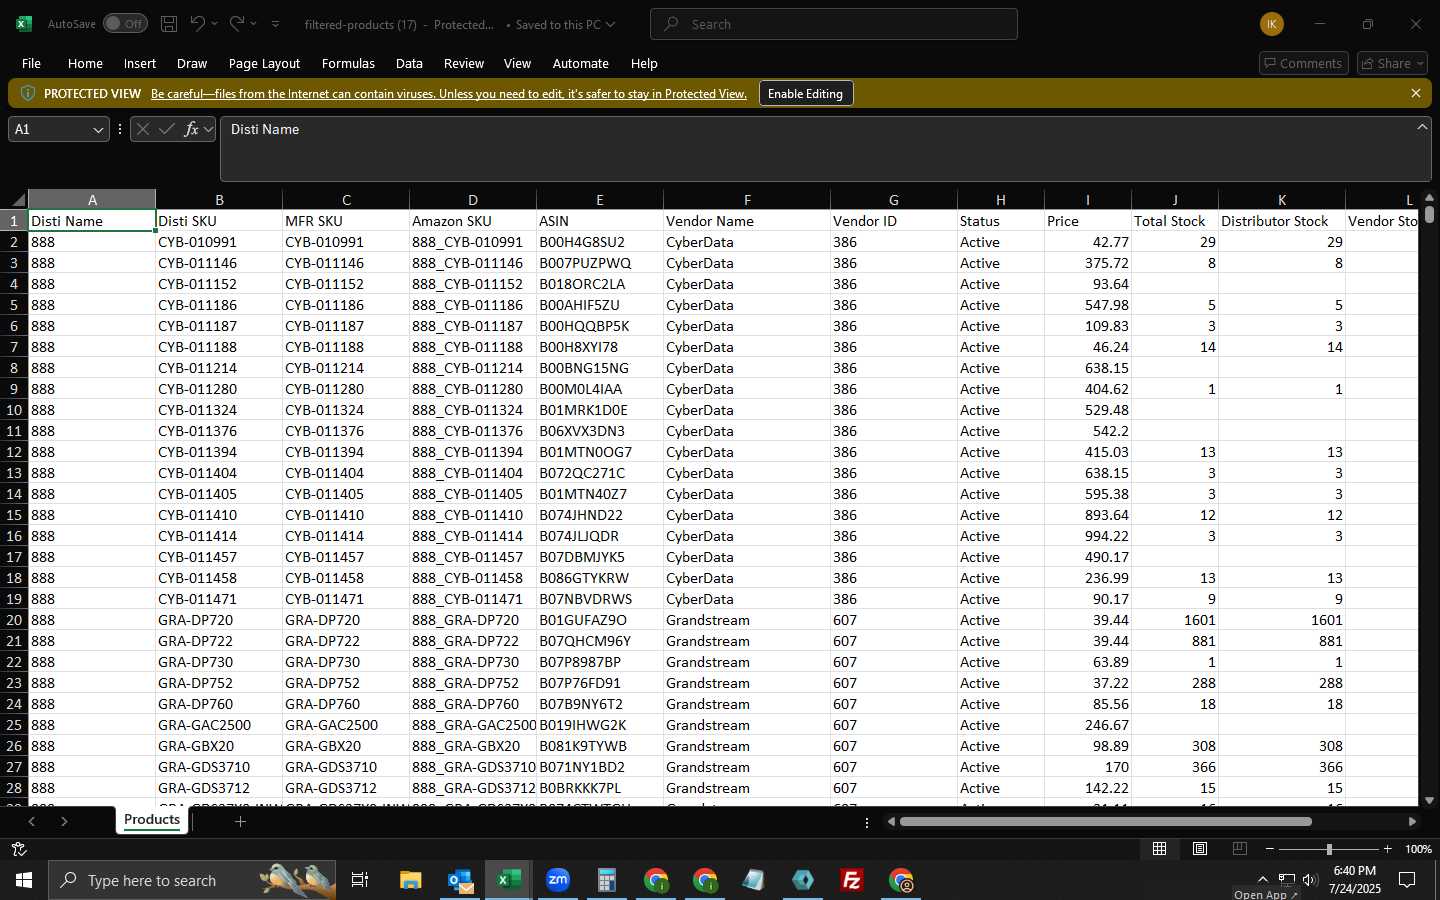Screen dimensions: 1440x900
Task: Click the Name Box showing A1
Action: (x=49, y=130)
